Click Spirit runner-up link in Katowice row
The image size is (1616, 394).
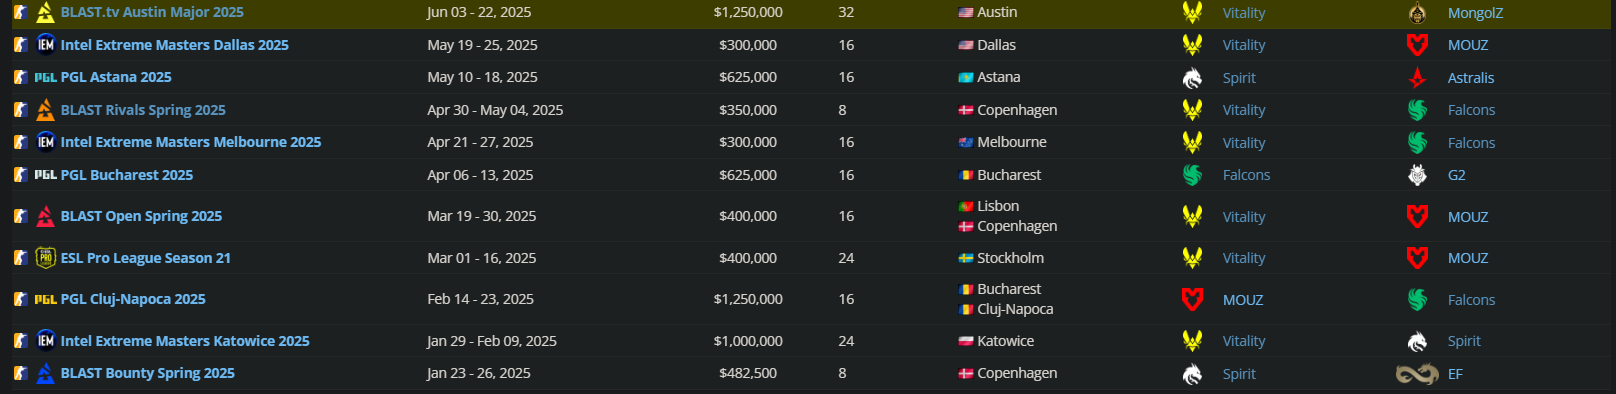click(1464, 341)
